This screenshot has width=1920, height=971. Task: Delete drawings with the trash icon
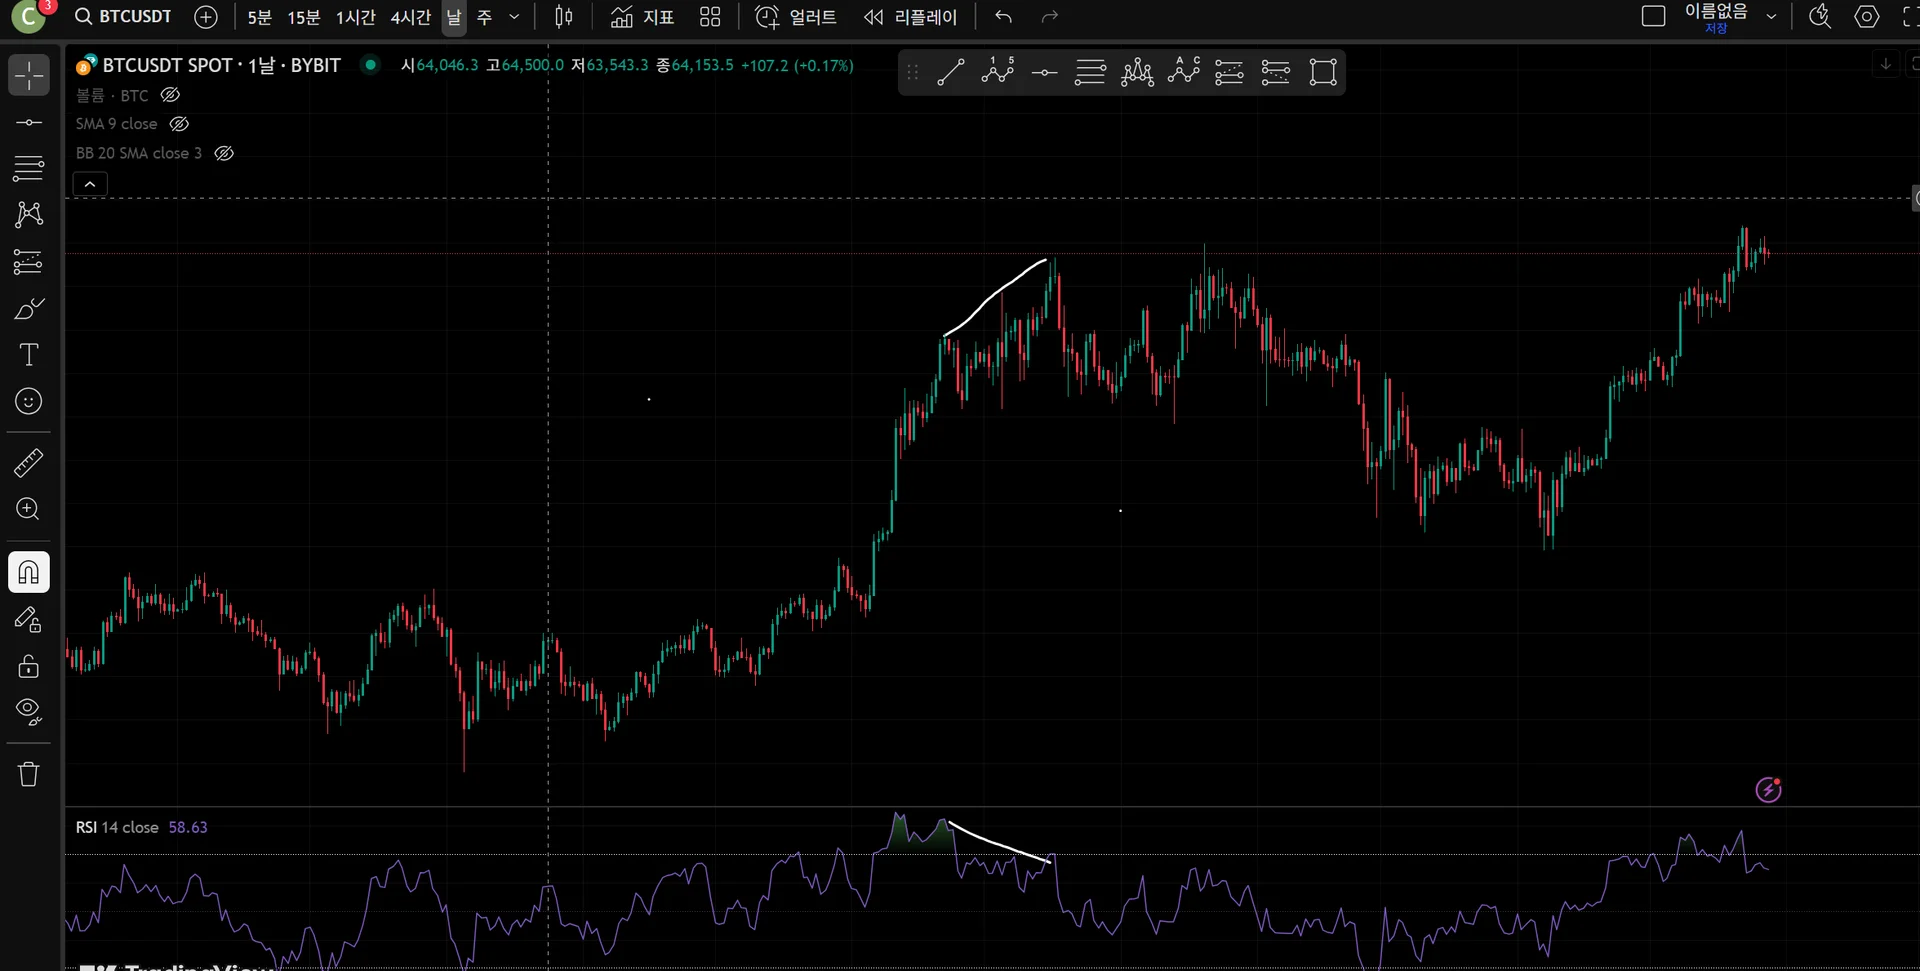click(28, 774)
